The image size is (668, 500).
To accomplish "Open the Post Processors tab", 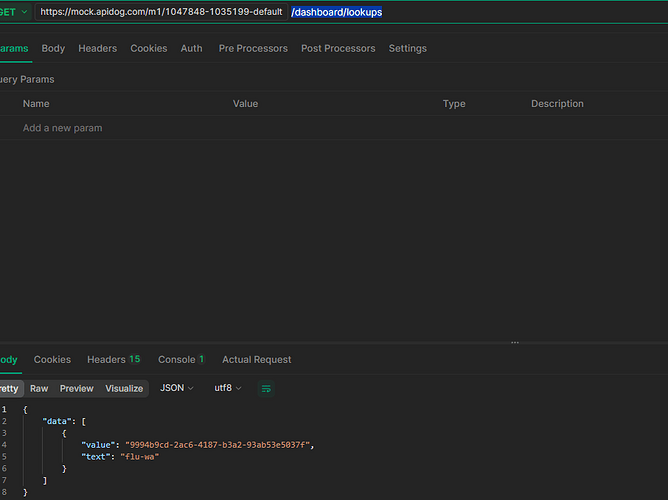I will 338,49.
